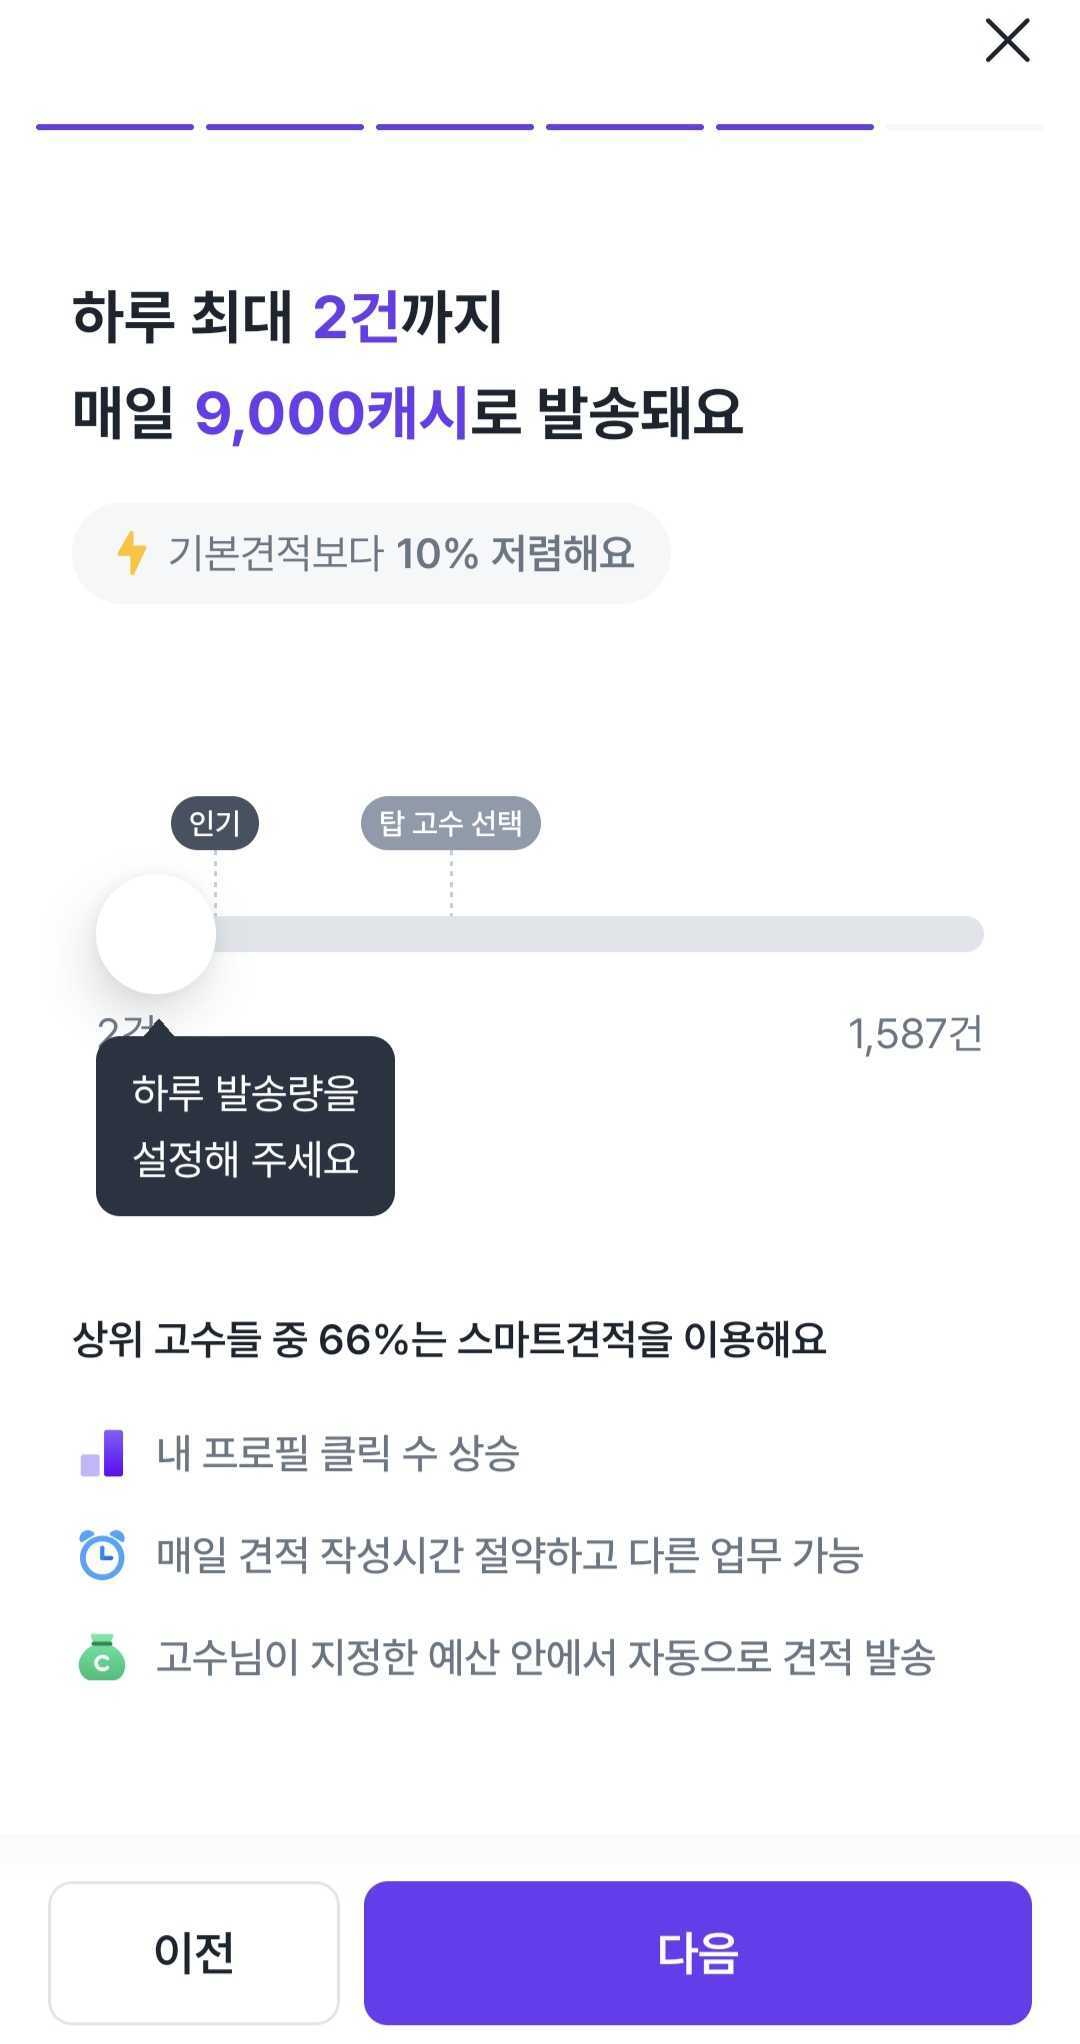Image resolution: width=1080 pixels, height=2044 pixels.
Task: Tap the 9,000캐시 highlighted amount
Action: (x=331, y=412)
